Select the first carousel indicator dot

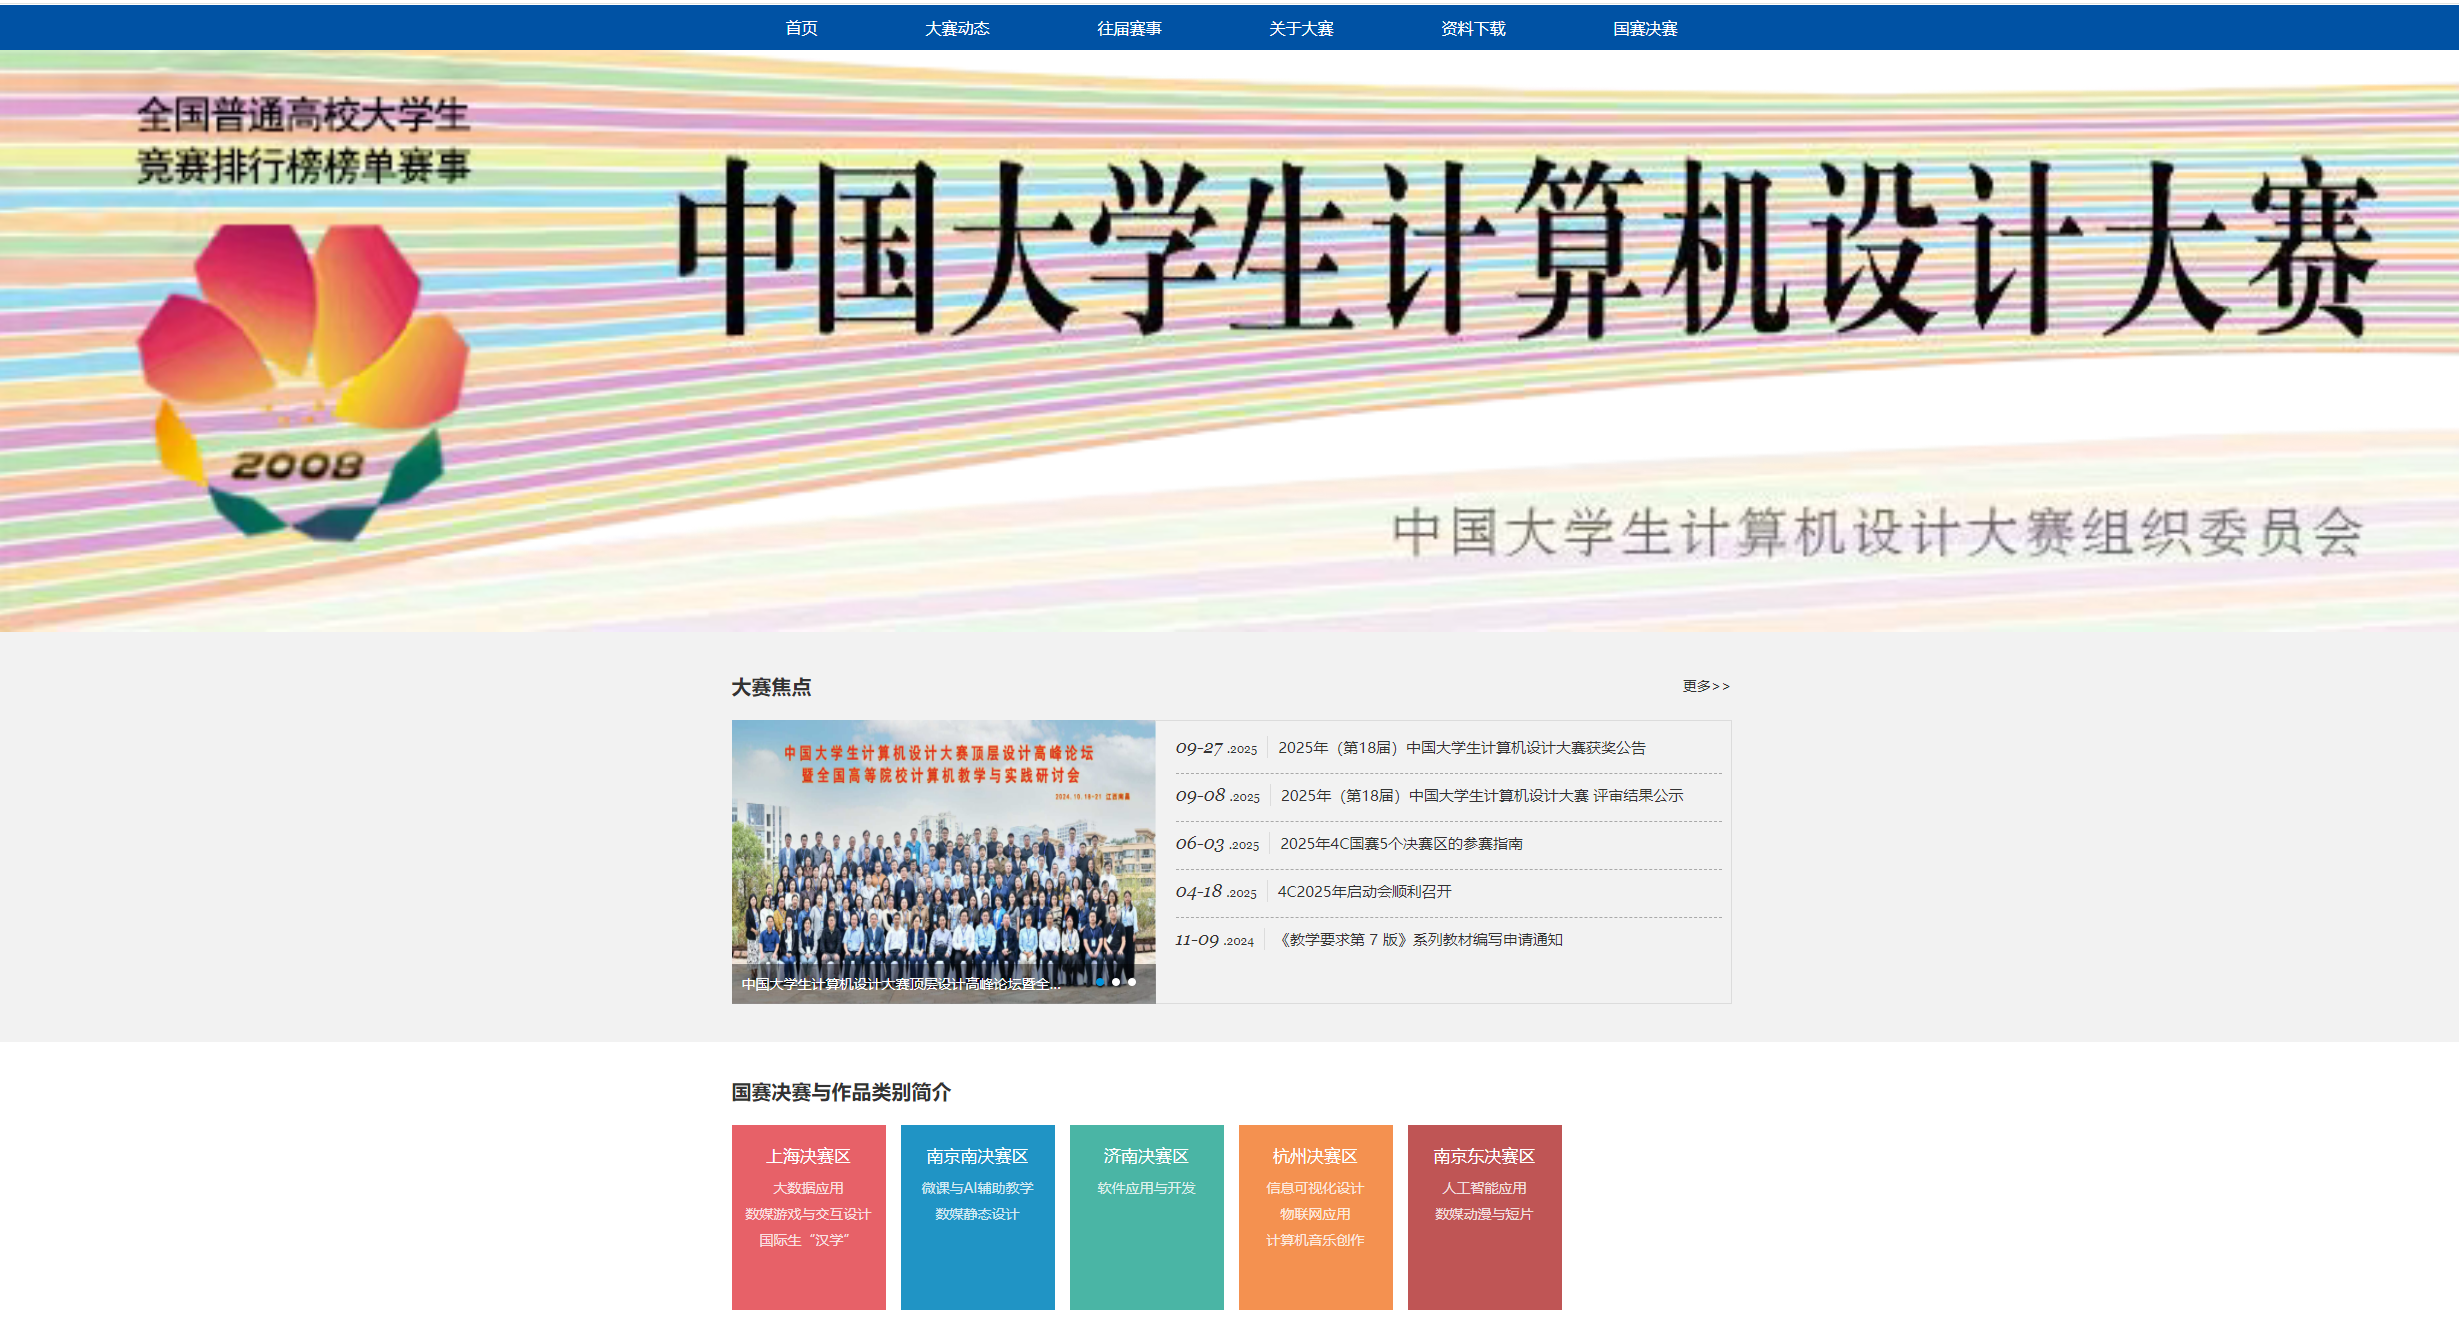tap(1100, 982)
